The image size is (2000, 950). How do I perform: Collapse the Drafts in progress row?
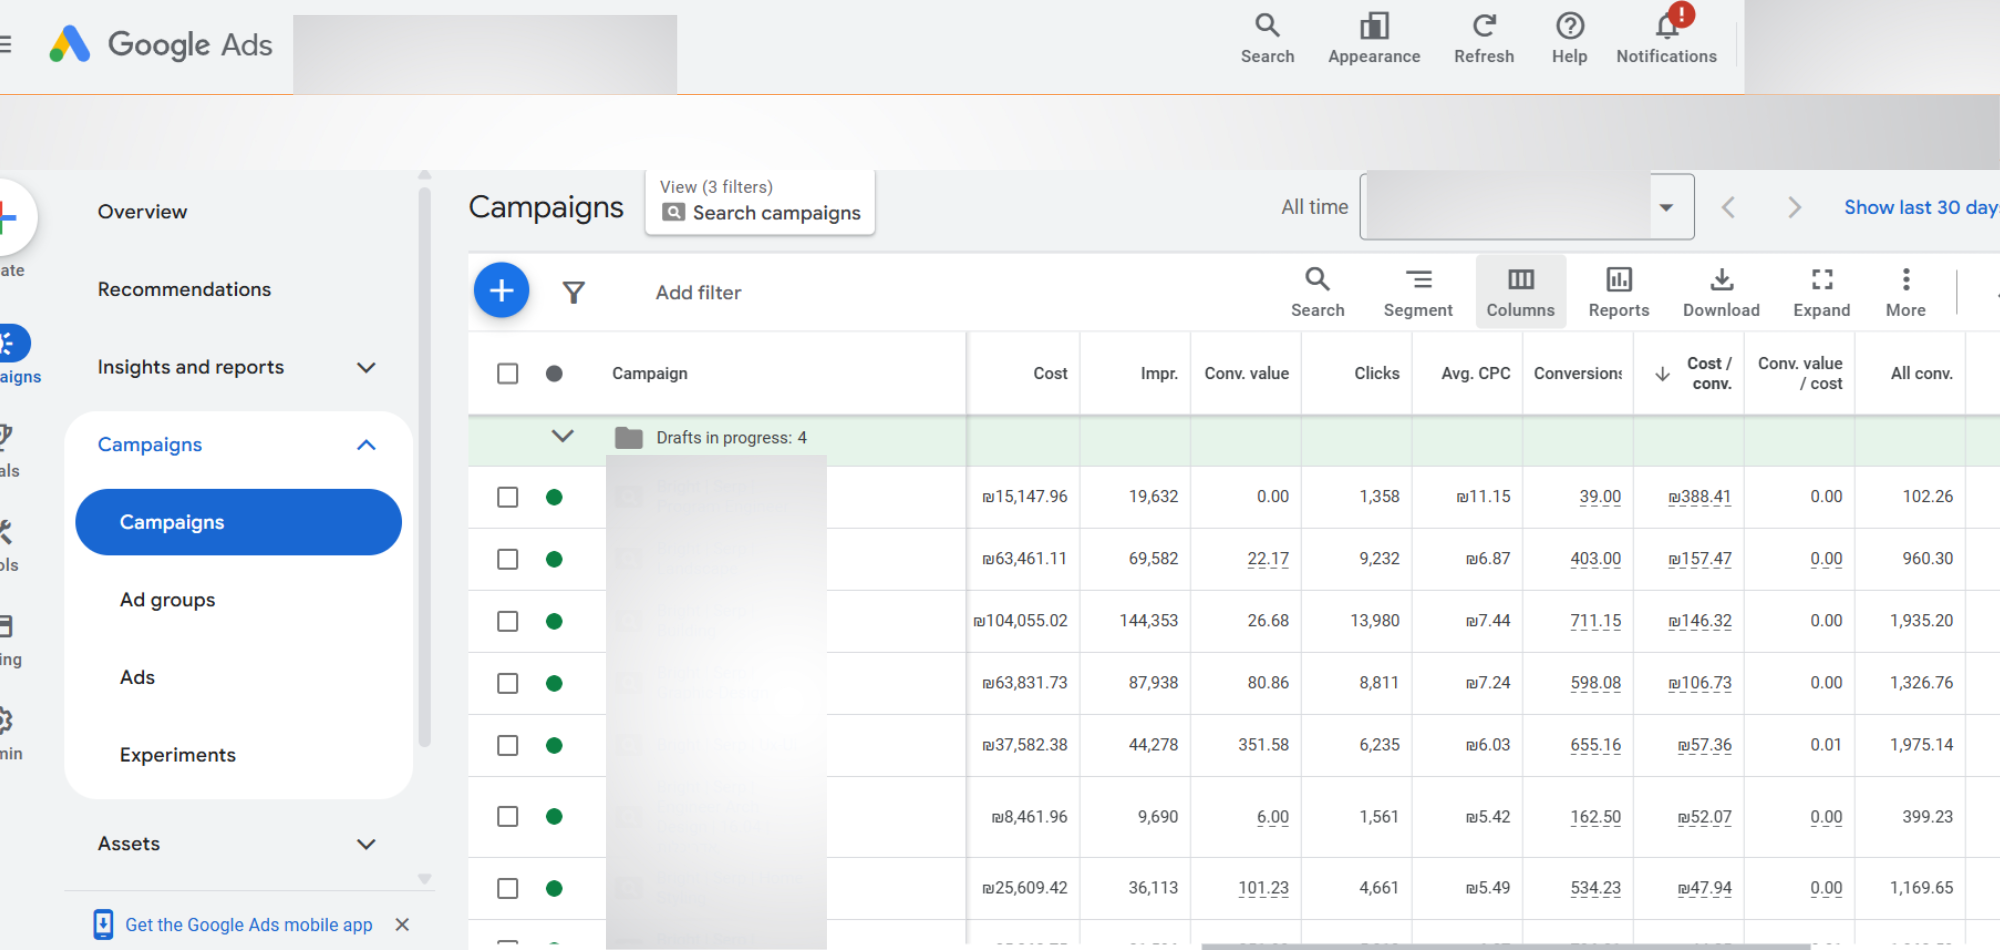coord(563,437)
